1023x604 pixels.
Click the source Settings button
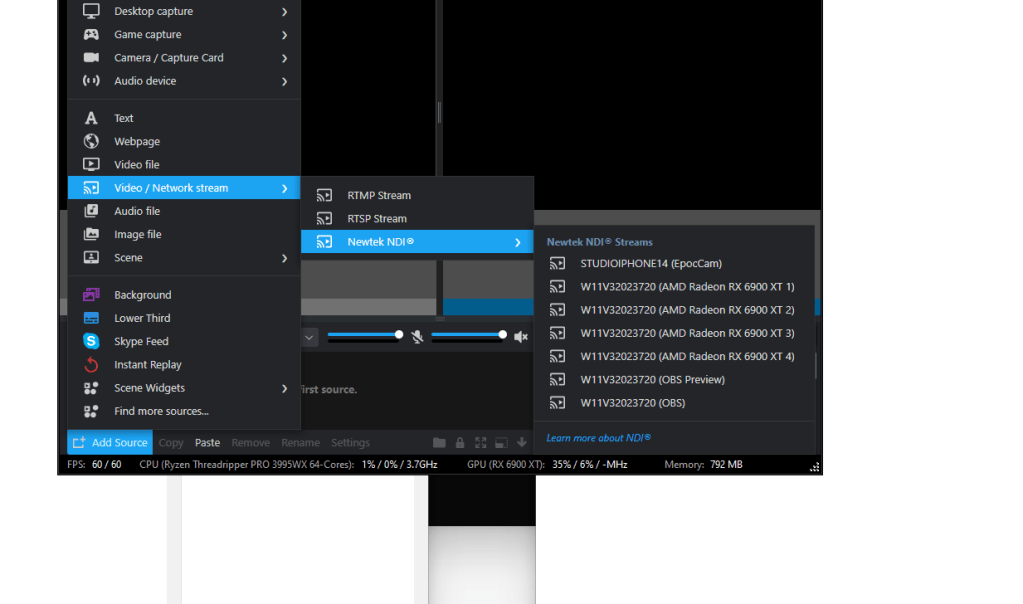coord(350,443)
